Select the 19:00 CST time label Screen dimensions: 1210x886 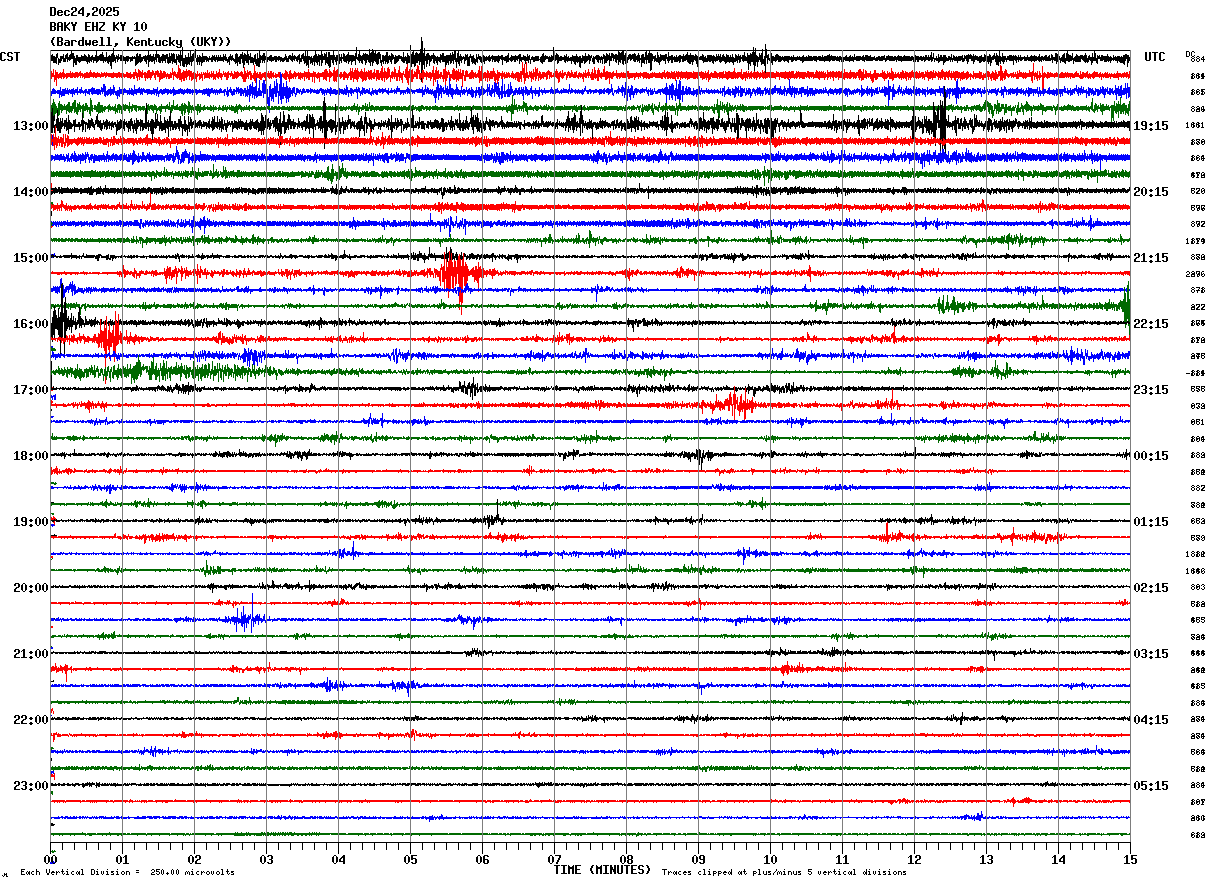click(30, 522)
